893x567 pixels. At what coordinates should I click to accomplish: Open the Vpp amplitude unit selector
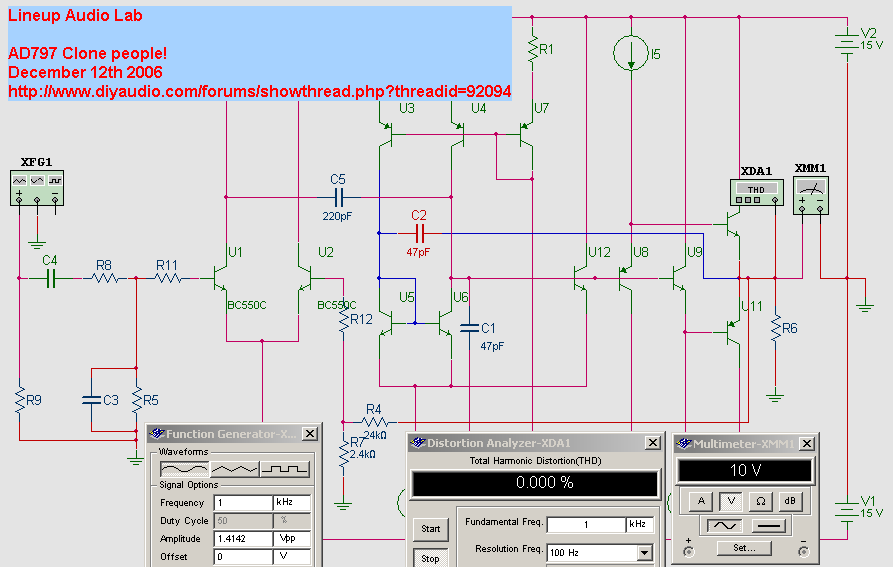[292, 539]
